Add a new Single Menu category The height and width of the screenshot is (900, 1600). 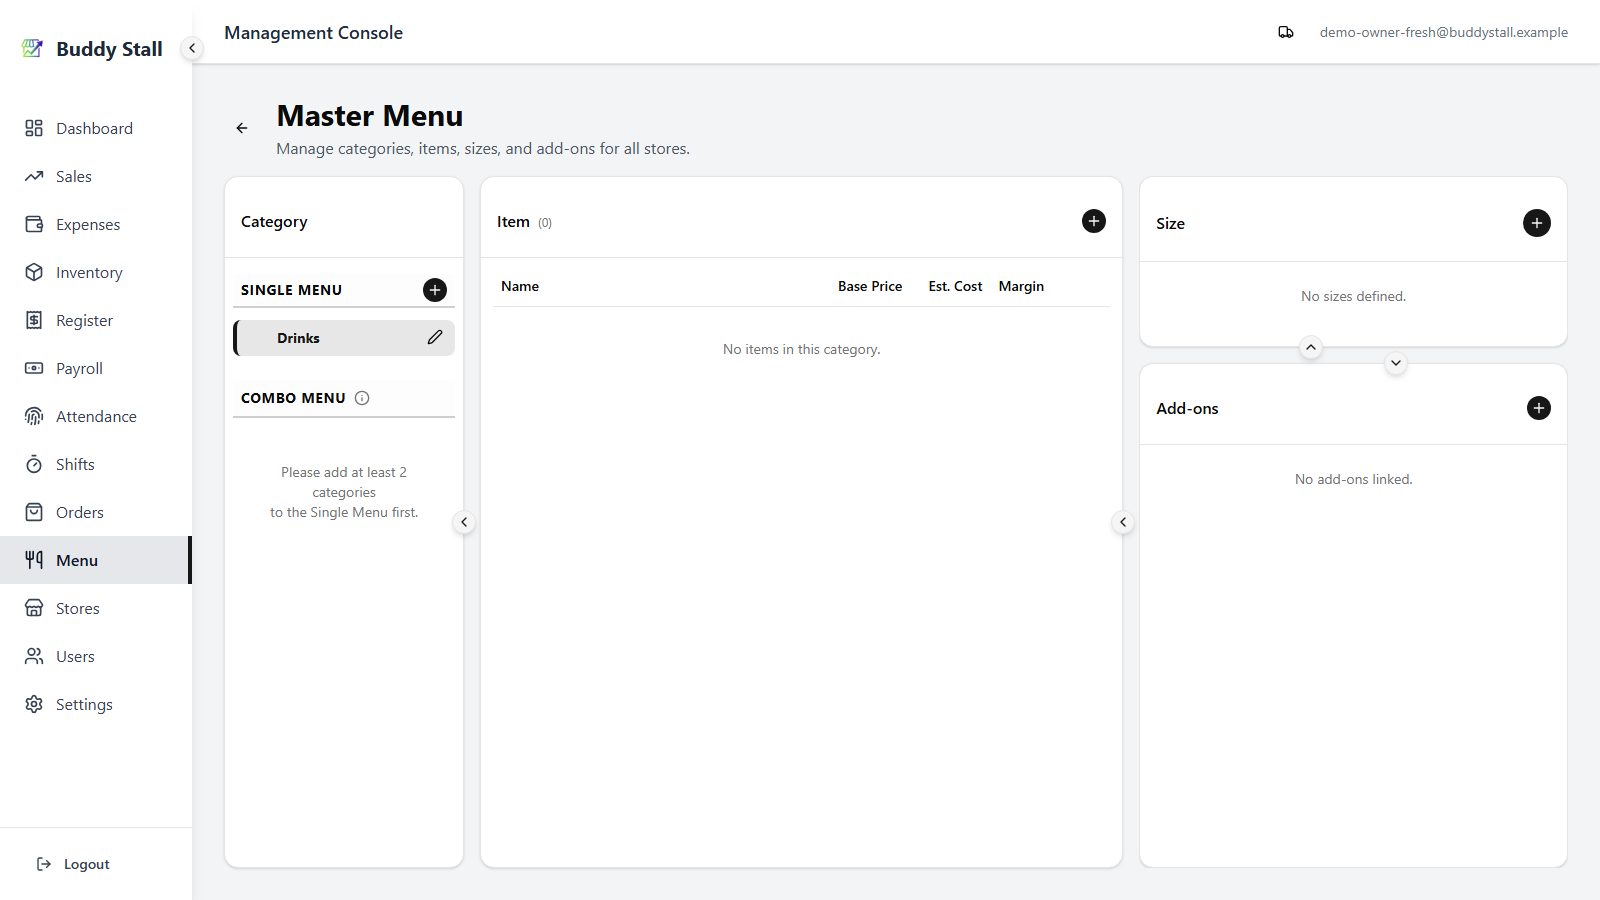[x=435, y=290]
